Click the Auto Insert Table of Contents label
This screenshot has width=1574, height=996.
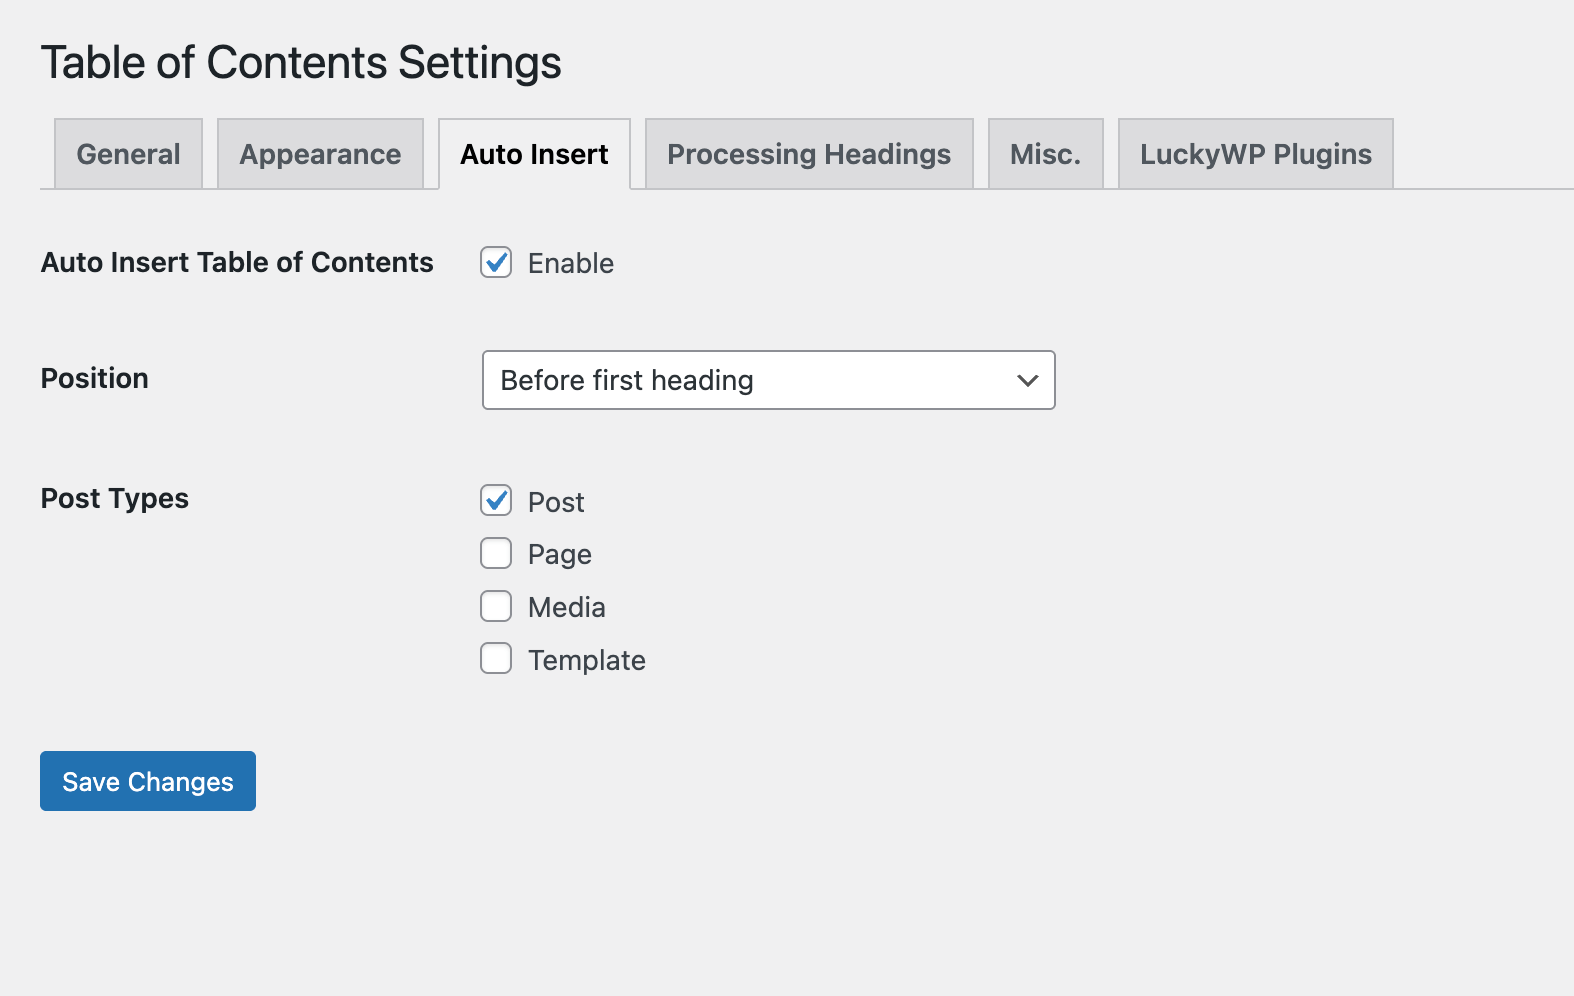pos(237,263)
